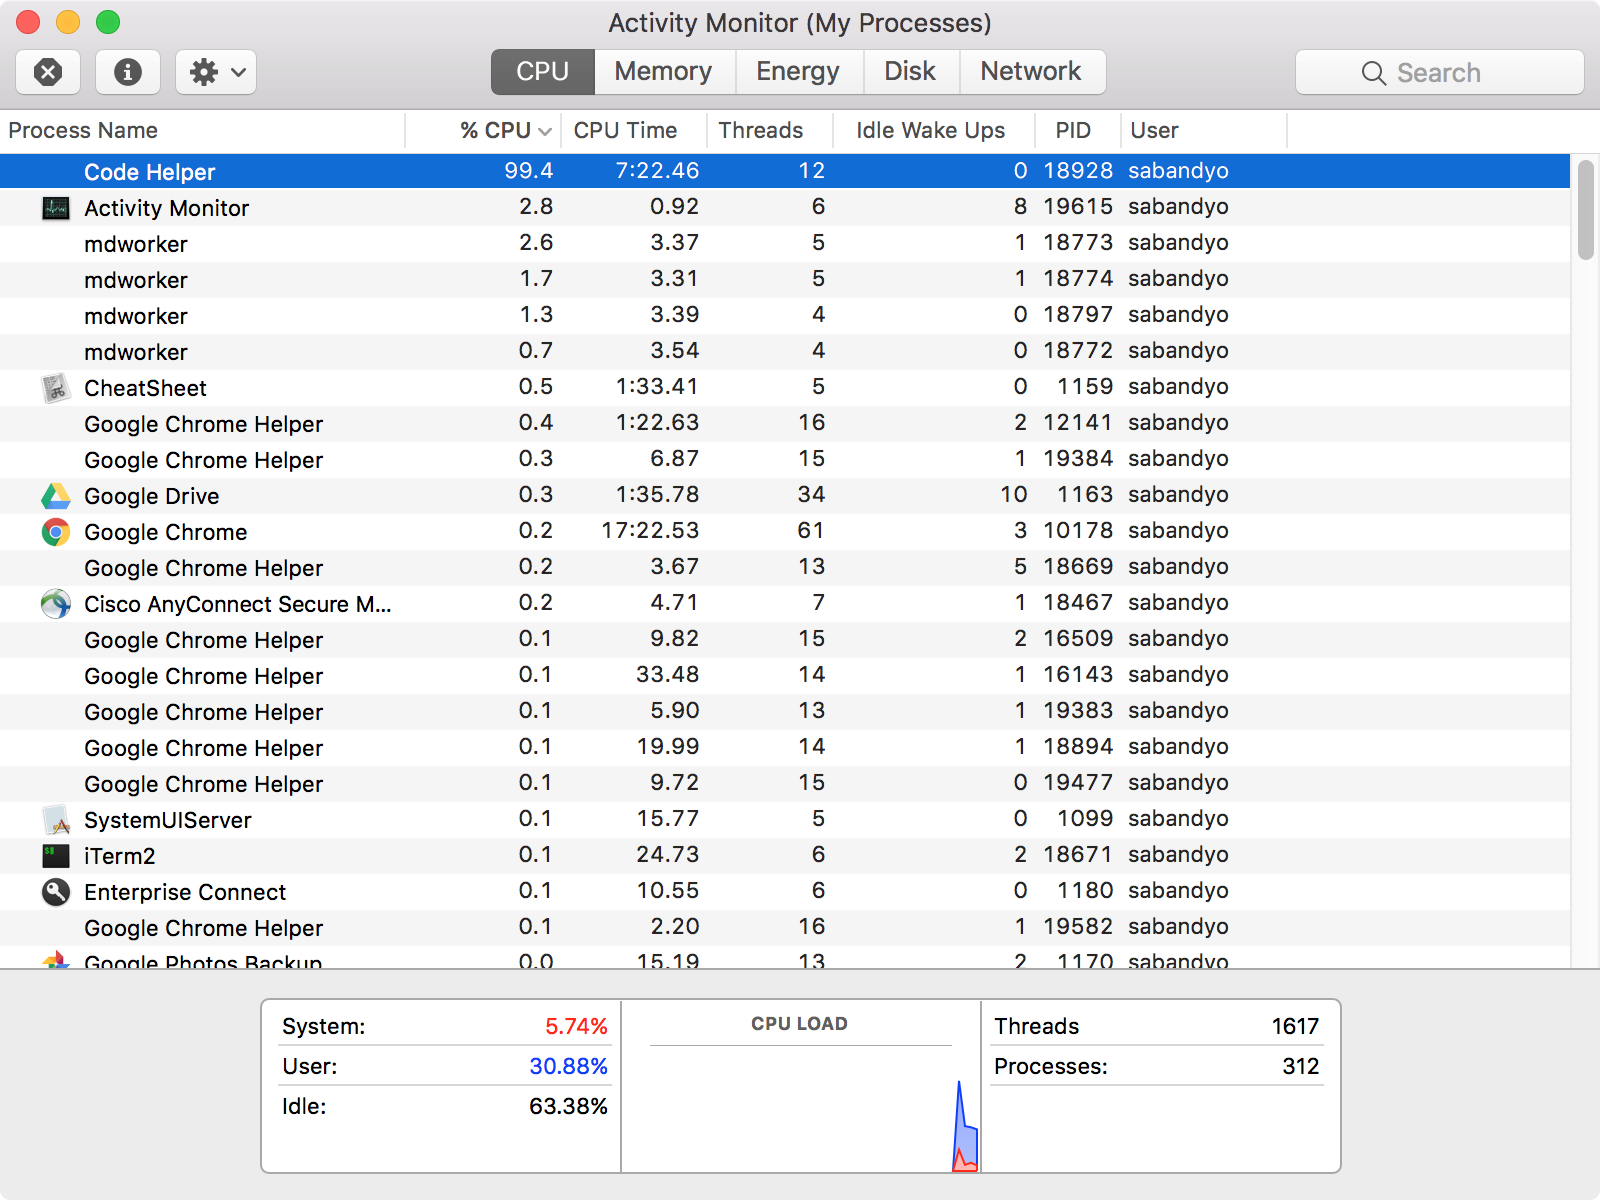This screenshot has height=1200, width=1600.
Task: Switch to the Disk tab
Action: (910, 72)
